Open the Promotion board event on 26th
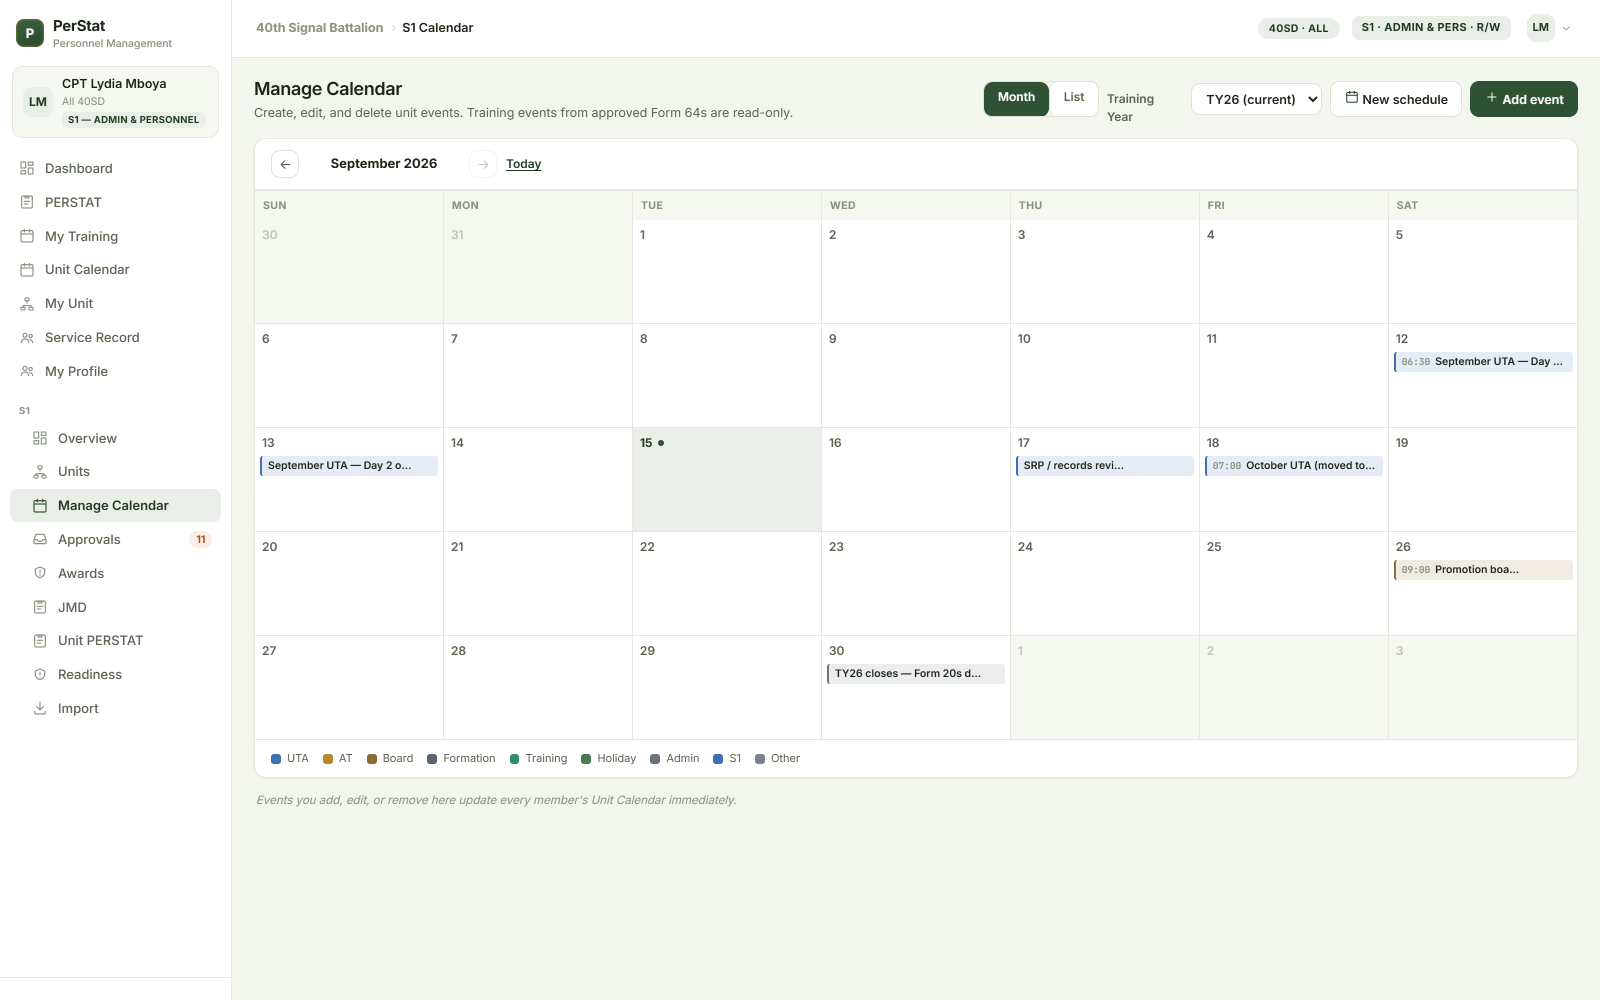 pos(1483,570)
